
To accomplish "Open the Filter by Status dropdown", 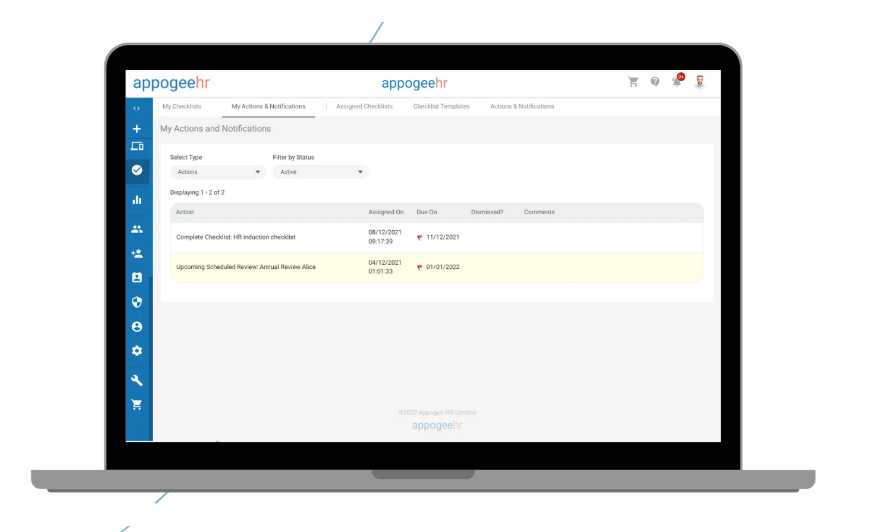I will [x=320, y=172].
